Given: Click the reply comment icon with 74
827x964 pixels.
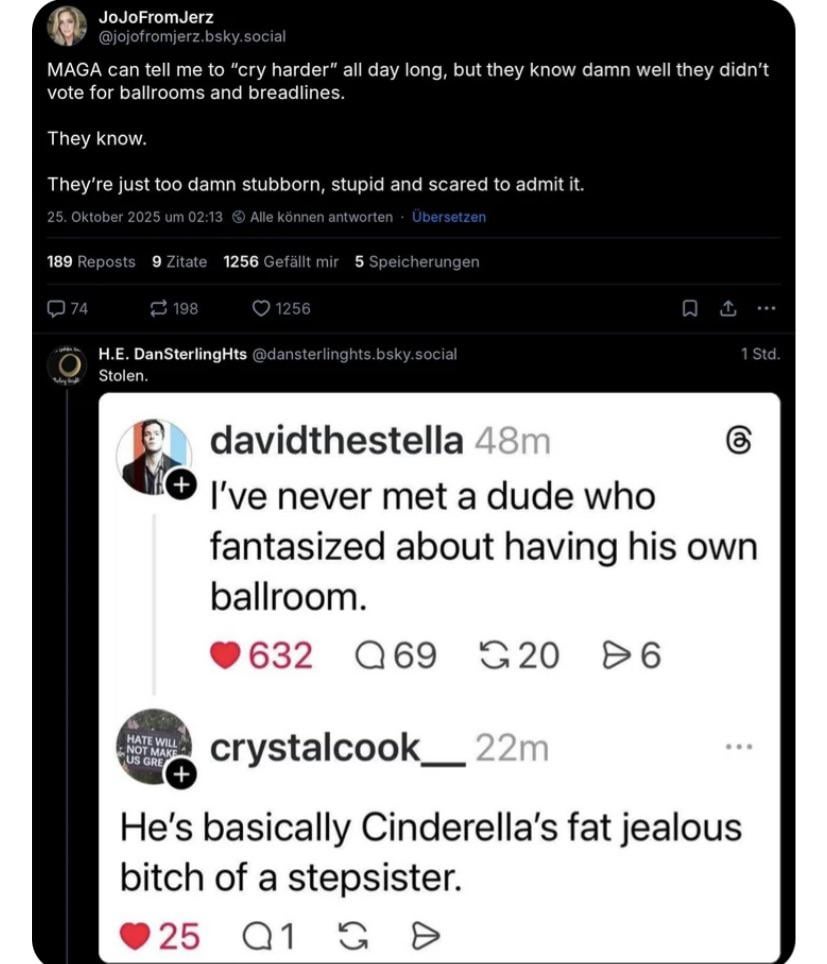Looking at the screenshot, I should pos(57,309).
